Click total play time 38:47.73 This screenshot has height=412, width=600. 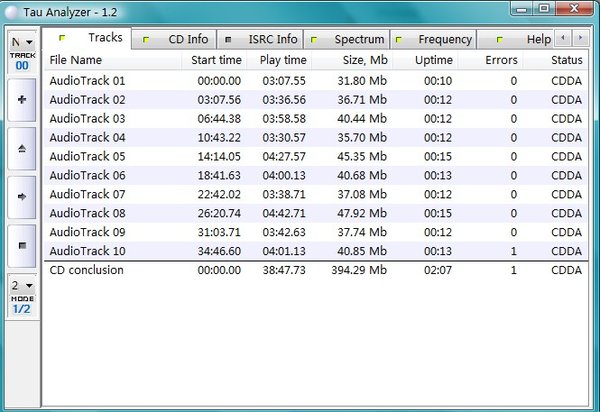(284, 270)
